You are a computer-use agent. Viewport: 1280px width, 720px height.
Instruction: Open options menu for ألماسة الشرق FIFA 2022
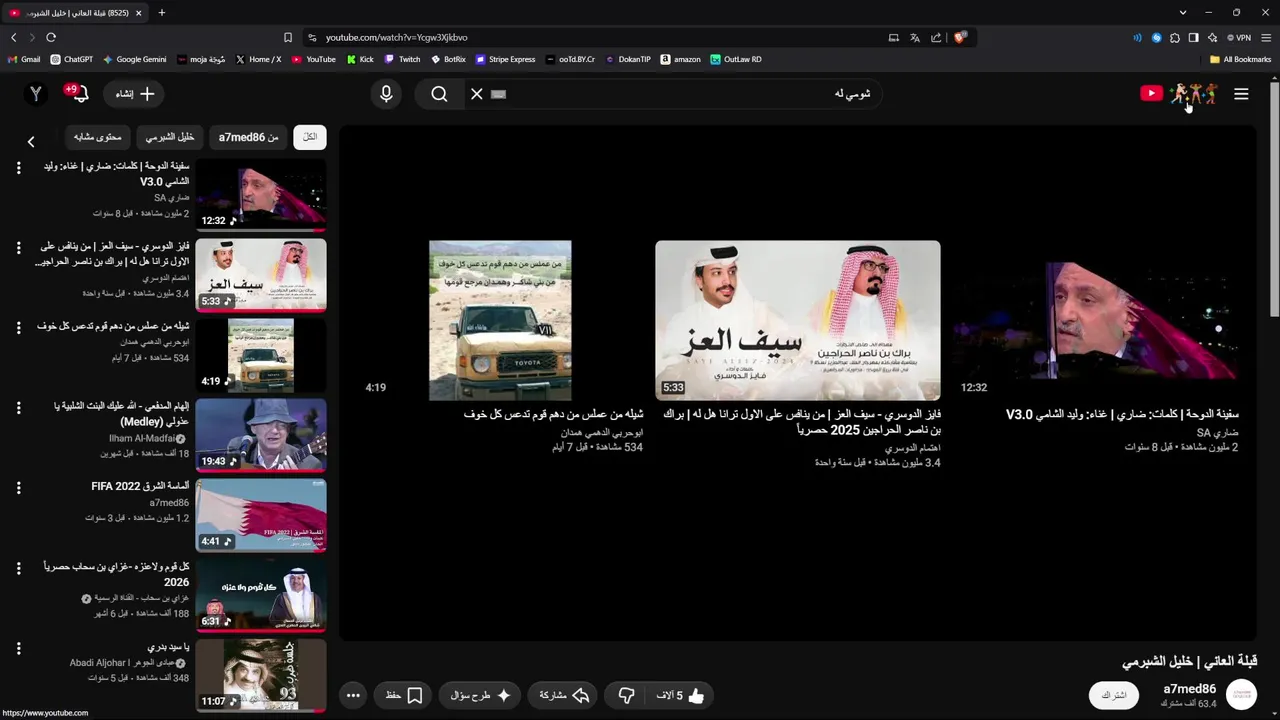pyautogui.click(x=18, y=488)
